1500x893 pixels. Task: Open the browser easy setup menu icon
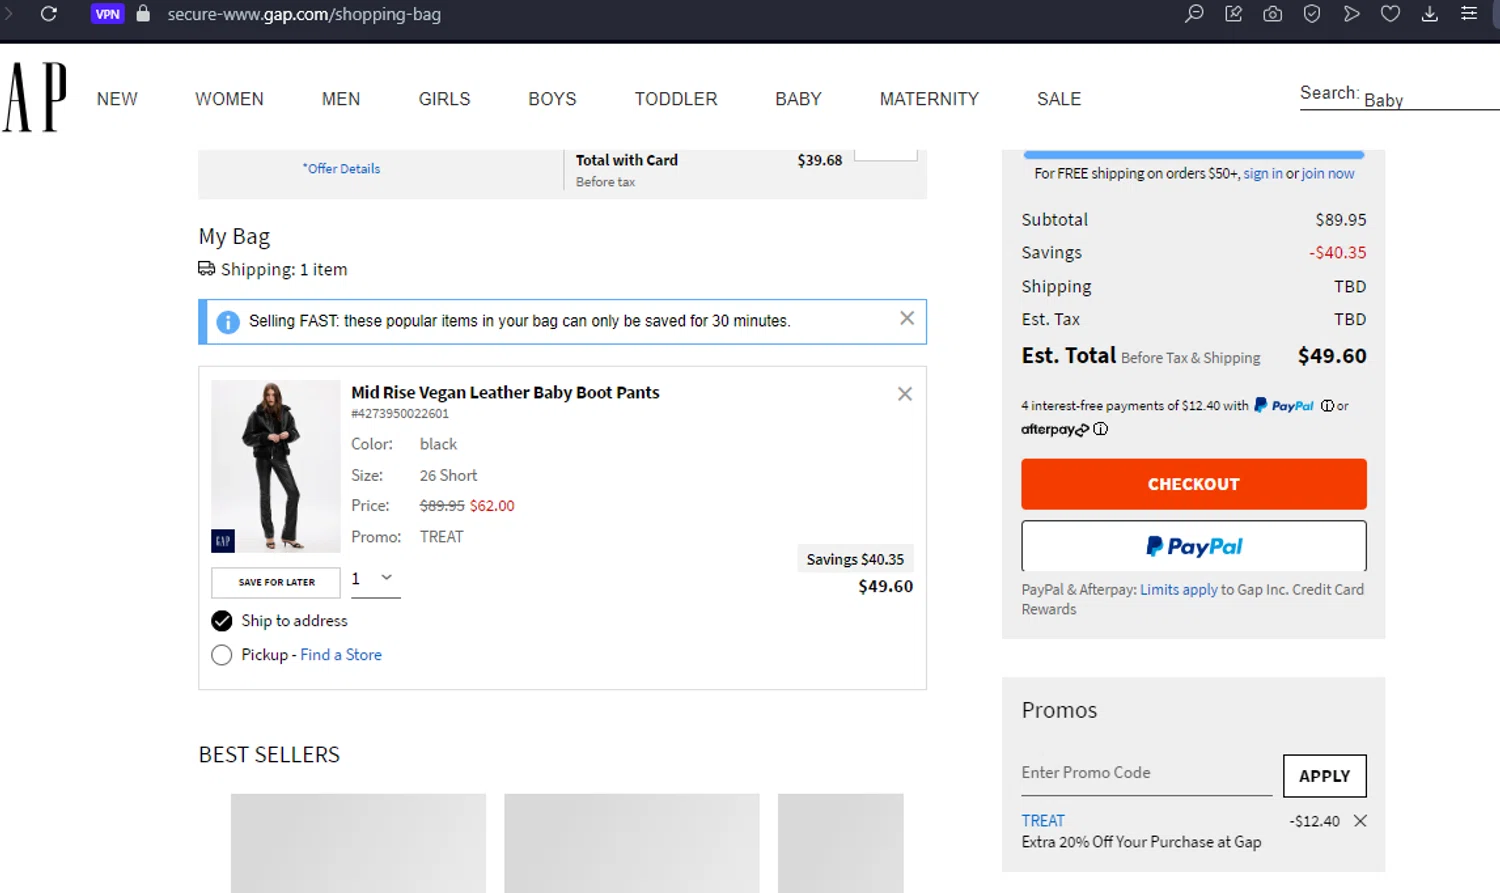1469,14
